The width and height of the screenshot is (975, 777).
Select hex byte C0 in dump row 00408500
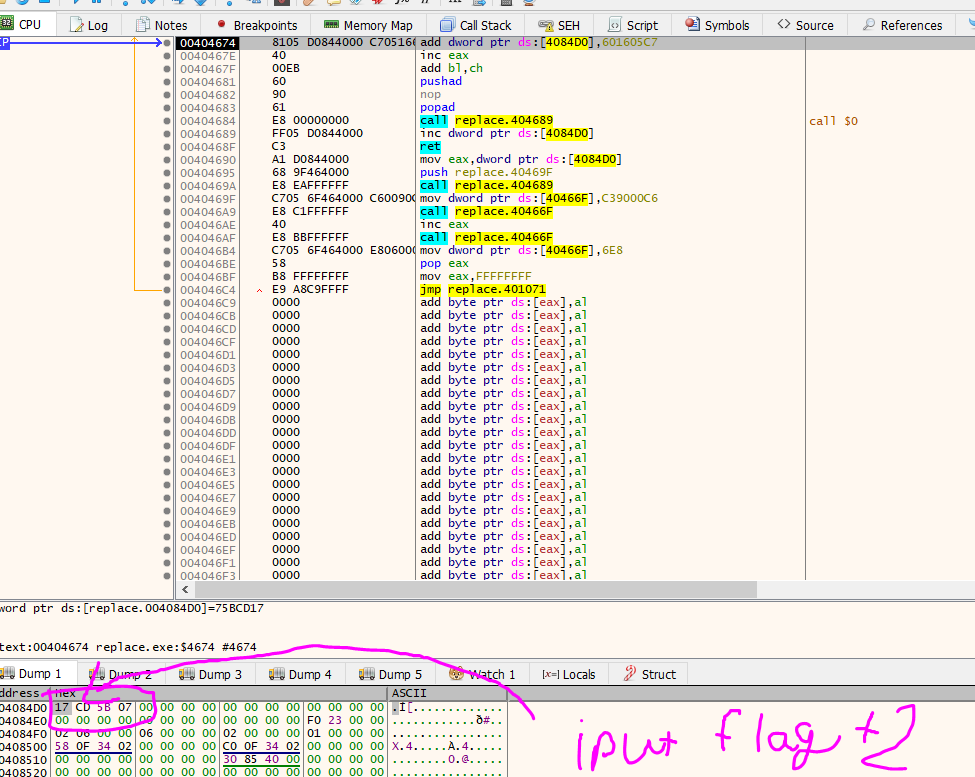coord(230,747)
